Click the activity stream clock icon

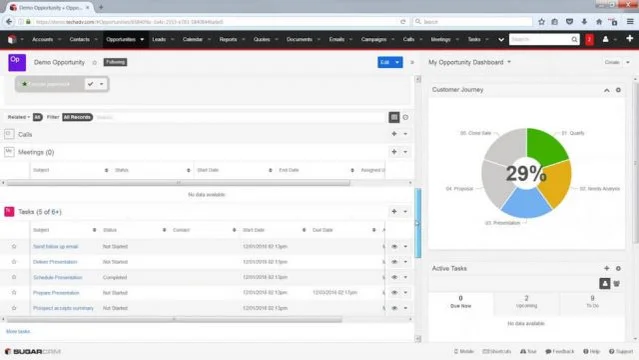click(x=405, y=117)
